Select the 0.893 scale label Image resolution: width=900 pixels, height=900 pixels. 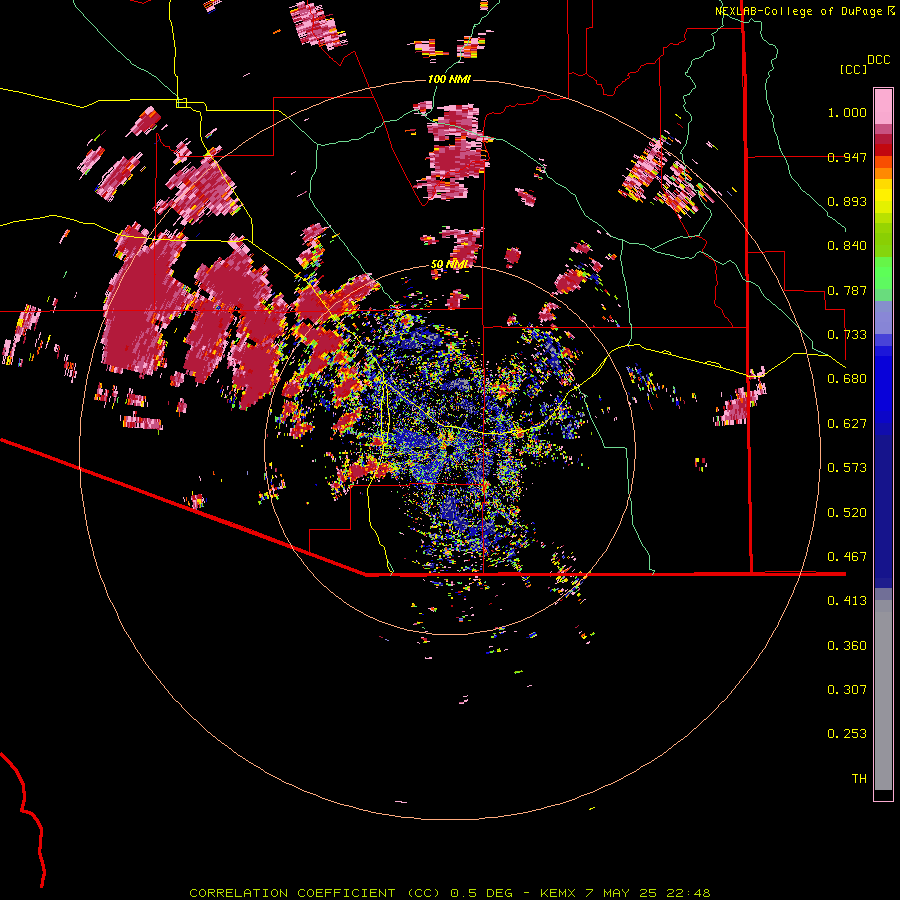click(847, 201)
